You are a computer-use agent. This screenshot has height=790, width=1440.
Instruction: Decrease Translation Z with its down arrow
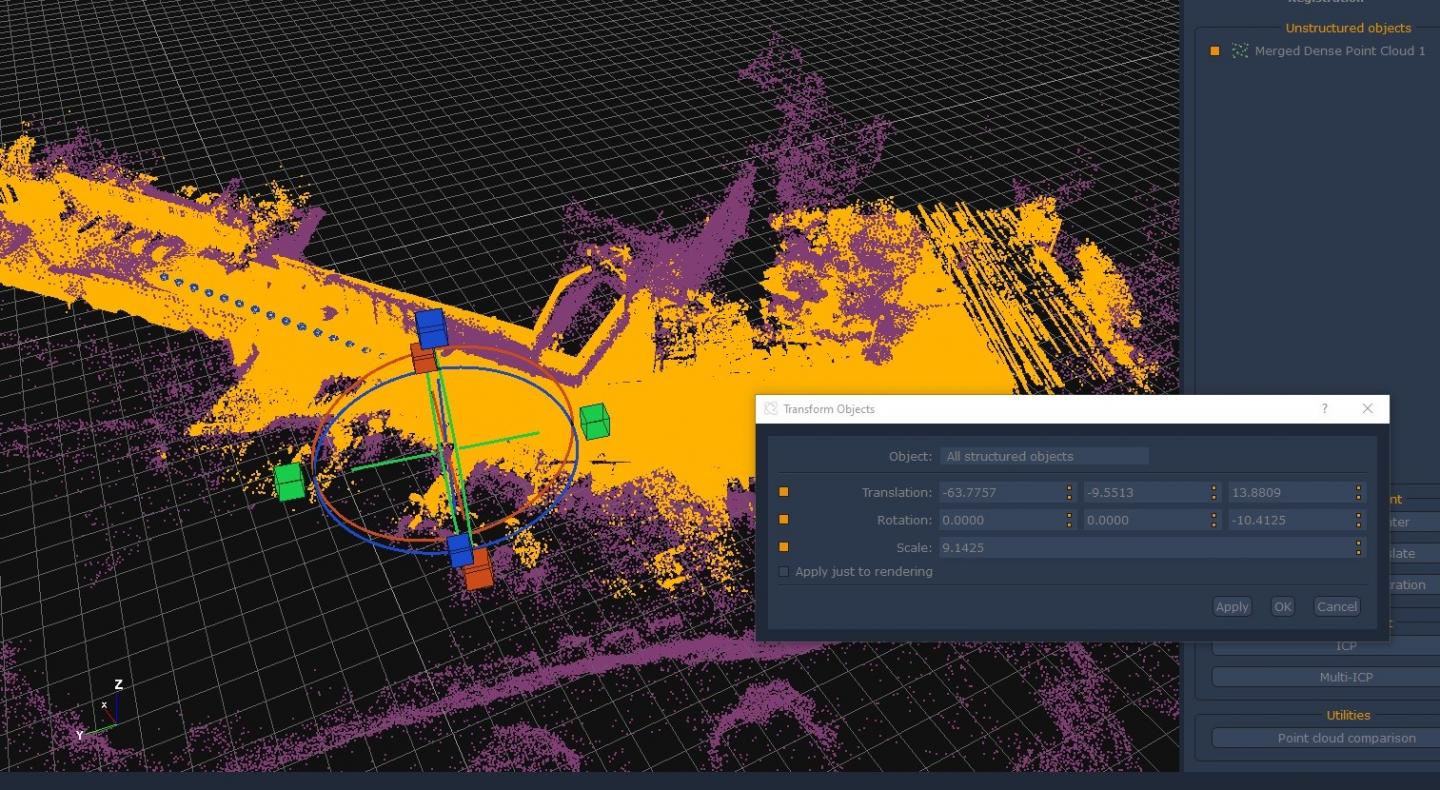tap(1358, 497)
